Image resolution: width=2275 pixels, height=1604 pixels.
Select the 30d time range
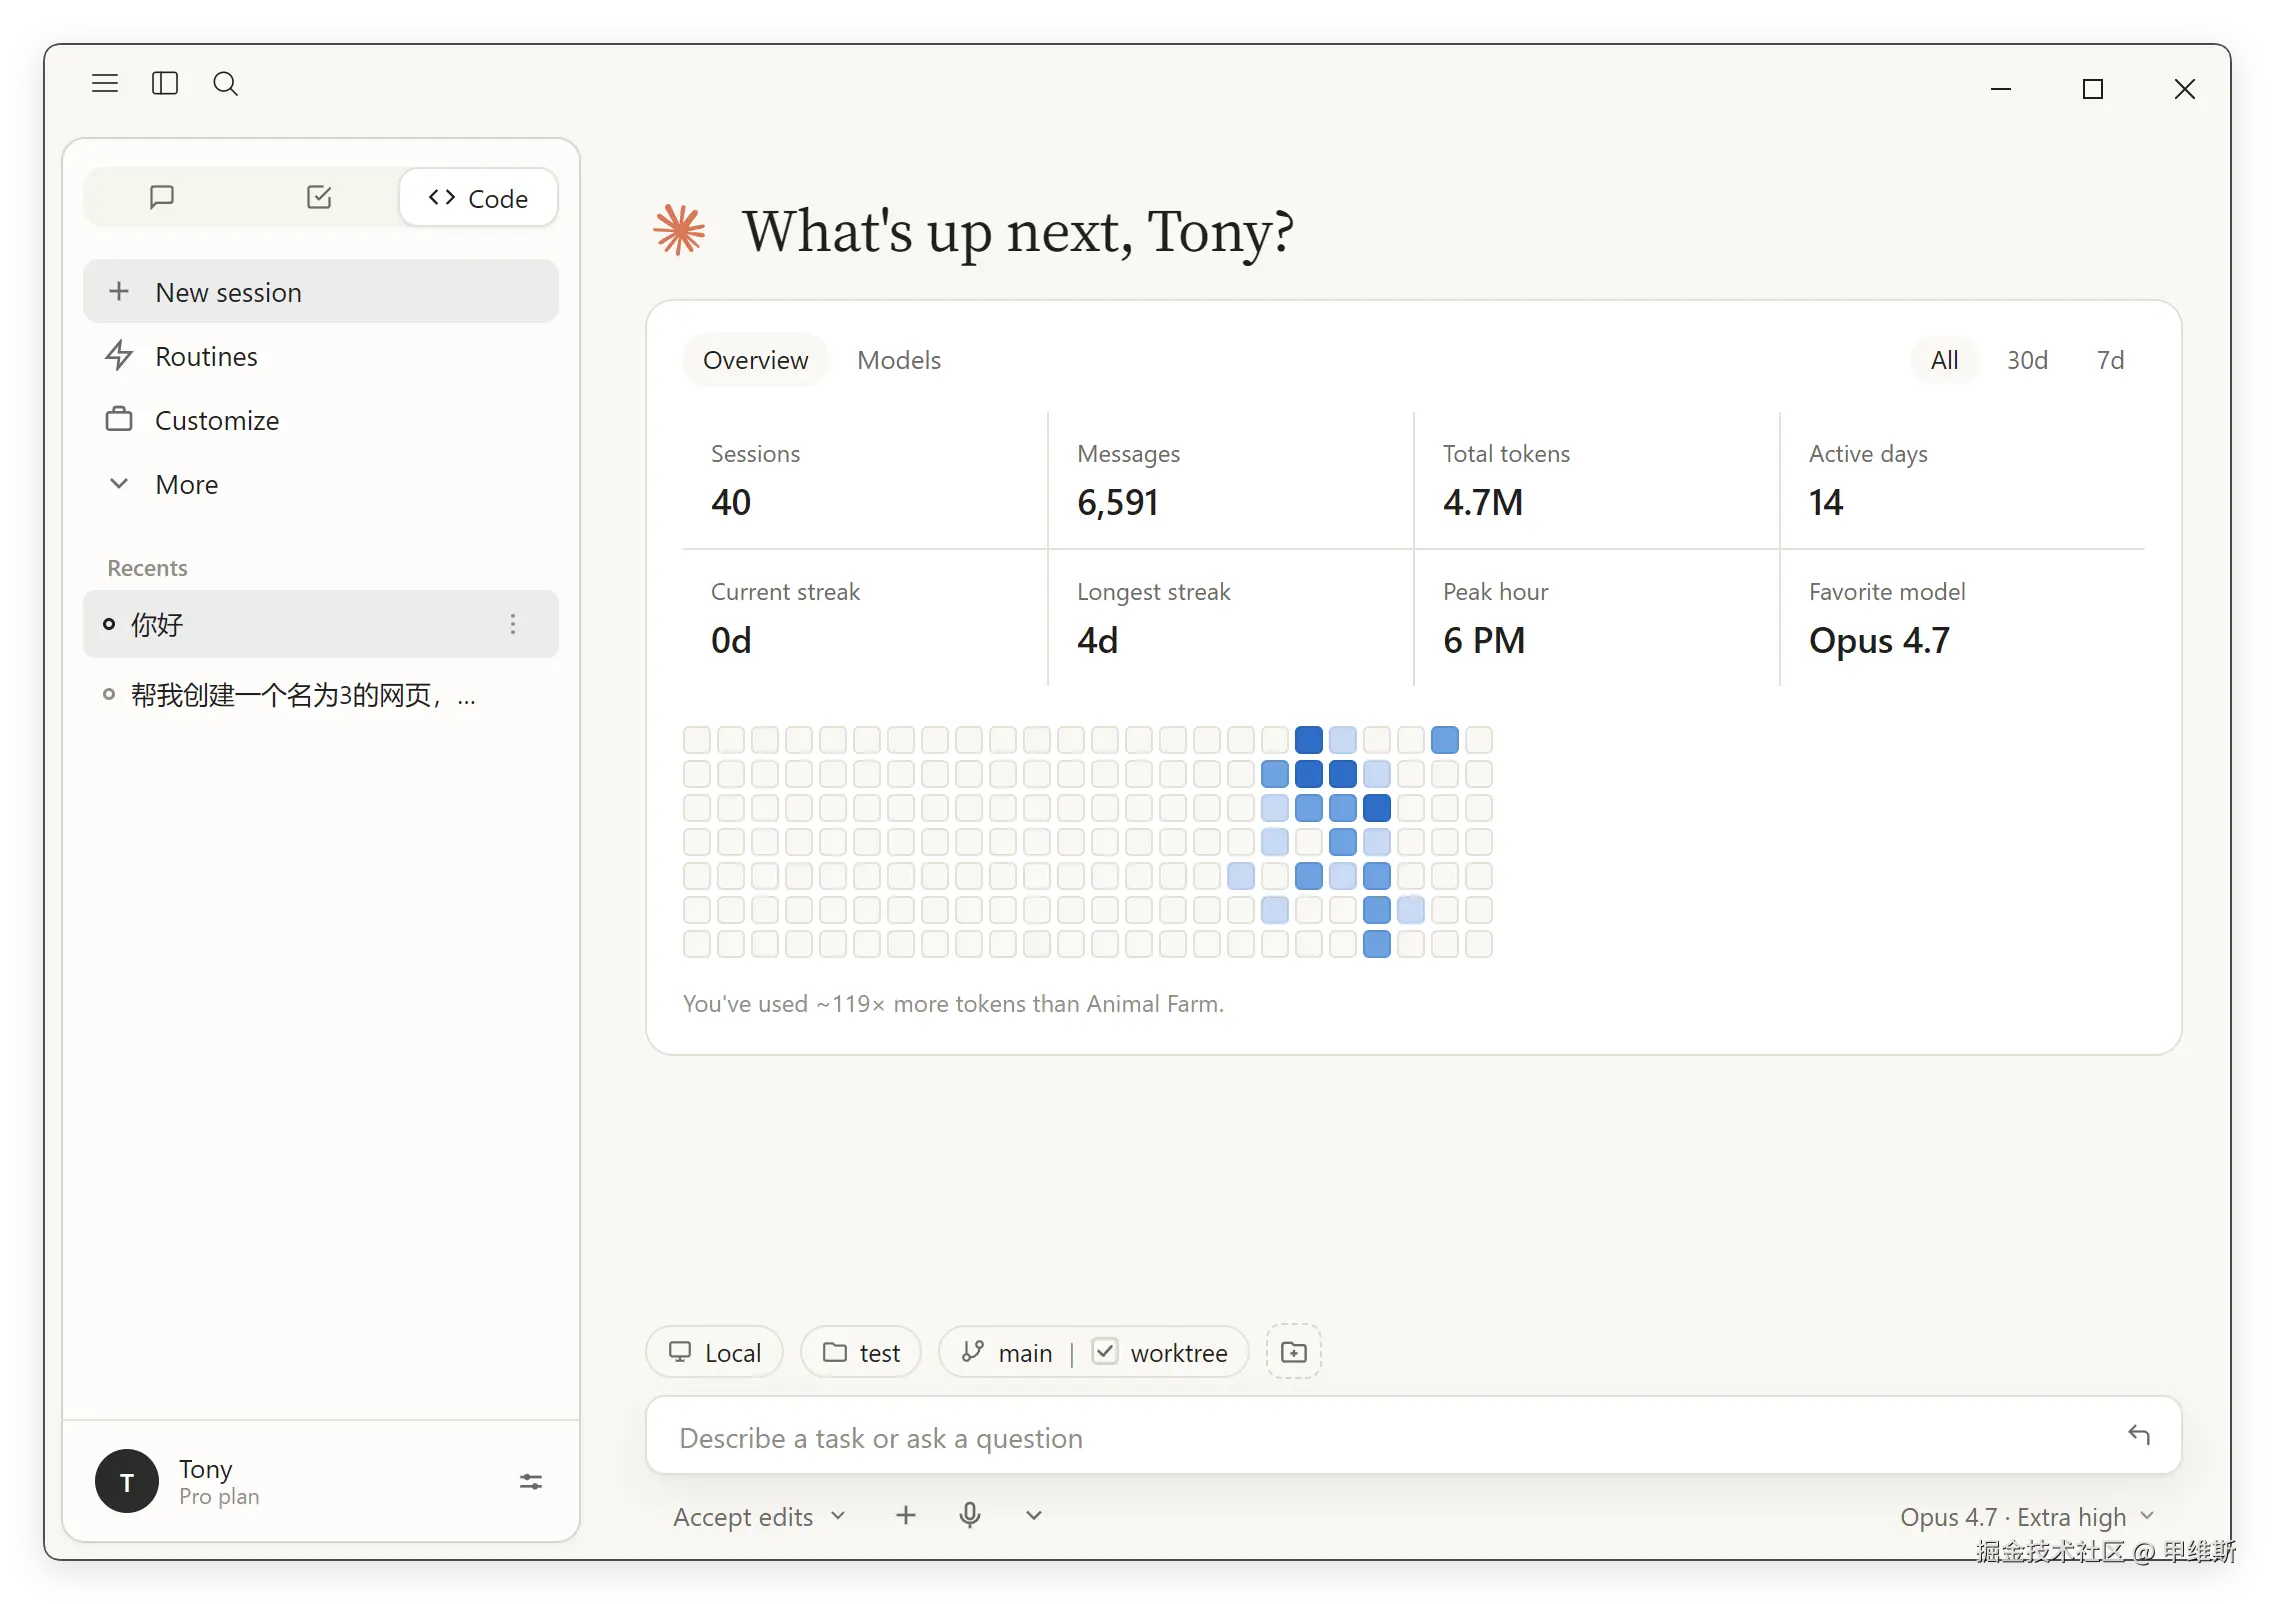coord(2027,360)
